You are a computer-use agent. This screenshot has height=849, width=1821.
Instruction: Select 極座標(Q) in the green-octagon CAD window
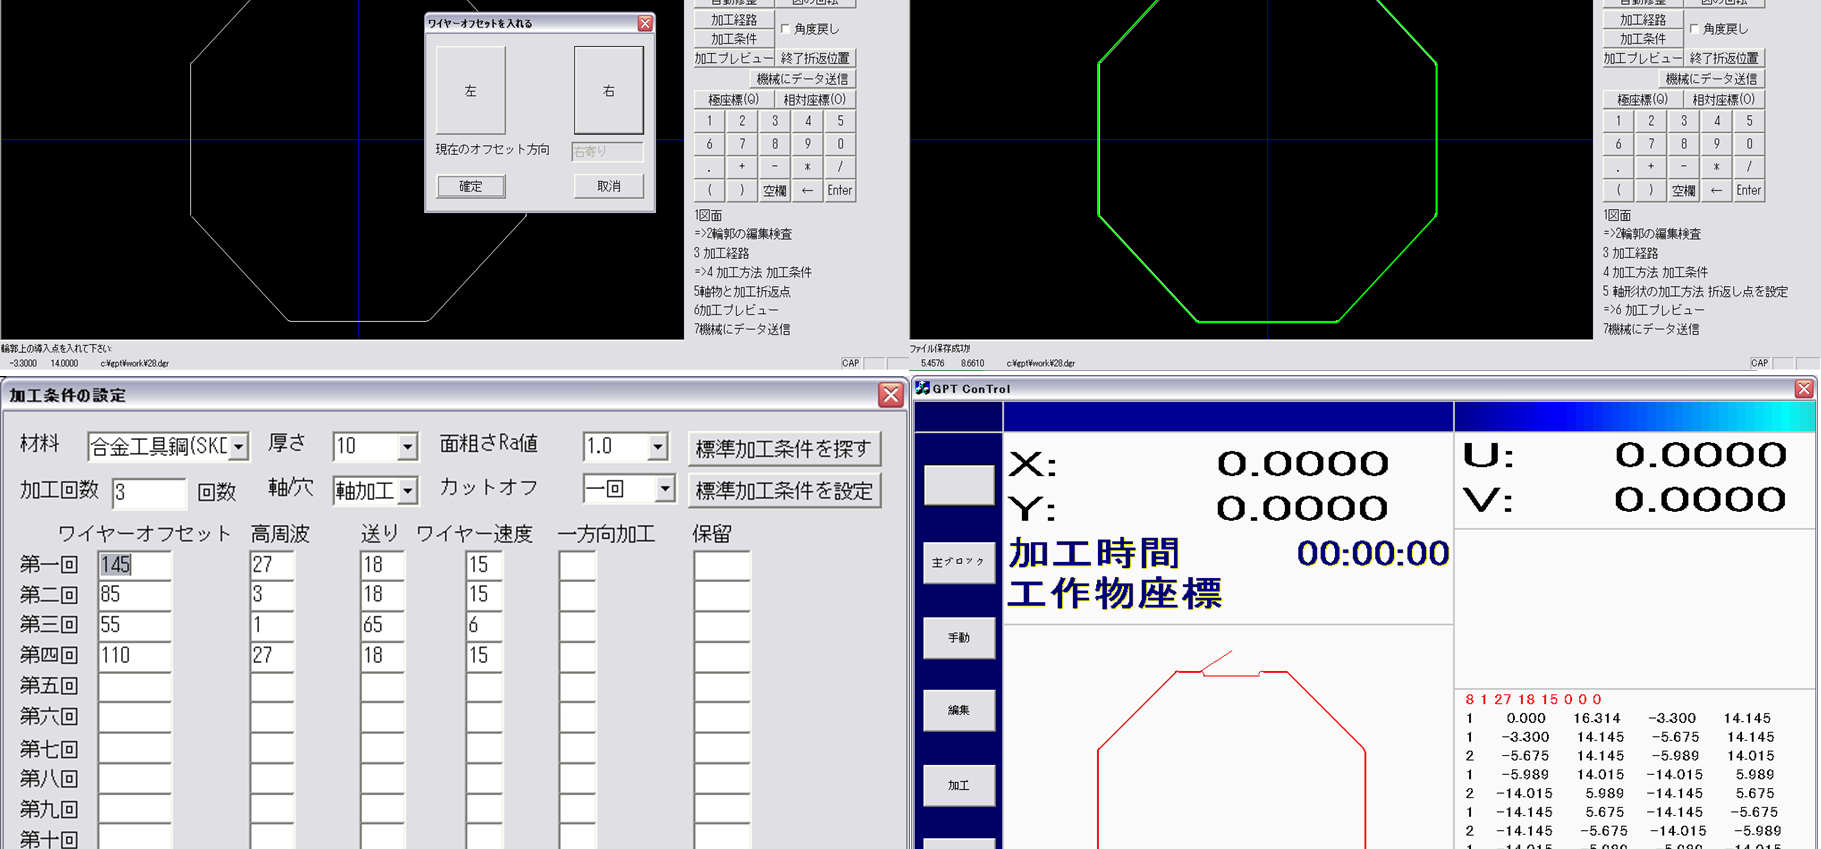1642,100
